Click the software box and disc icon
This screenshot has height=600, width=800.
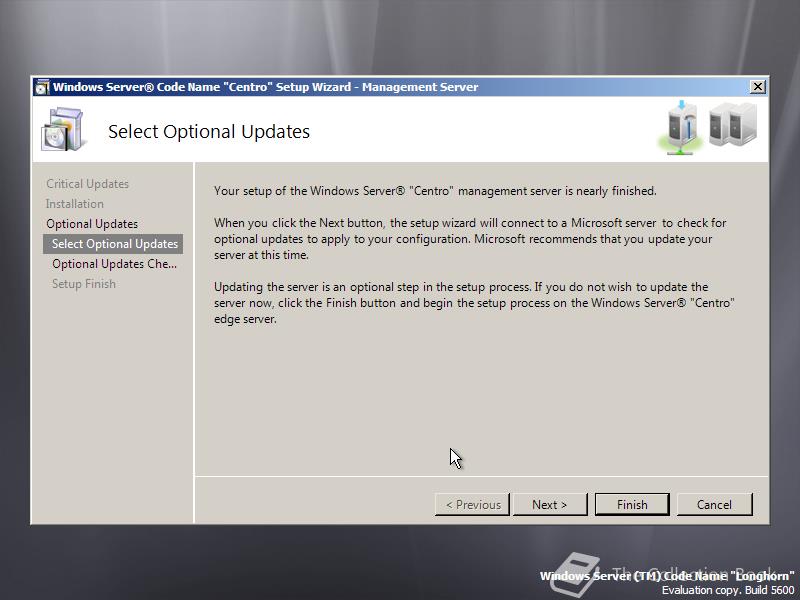(x=62, y=129)
